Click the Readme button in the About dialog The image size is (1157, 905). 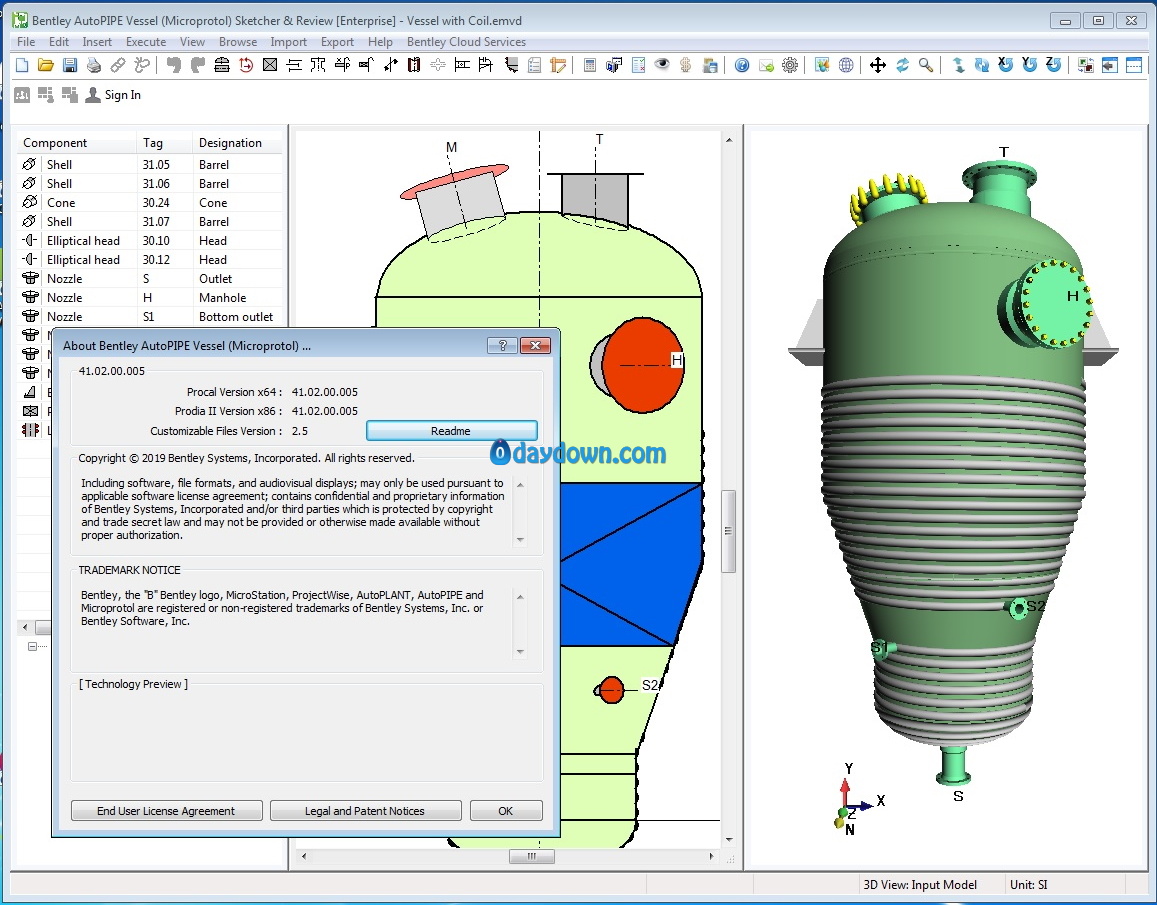[x=452, y=430]
